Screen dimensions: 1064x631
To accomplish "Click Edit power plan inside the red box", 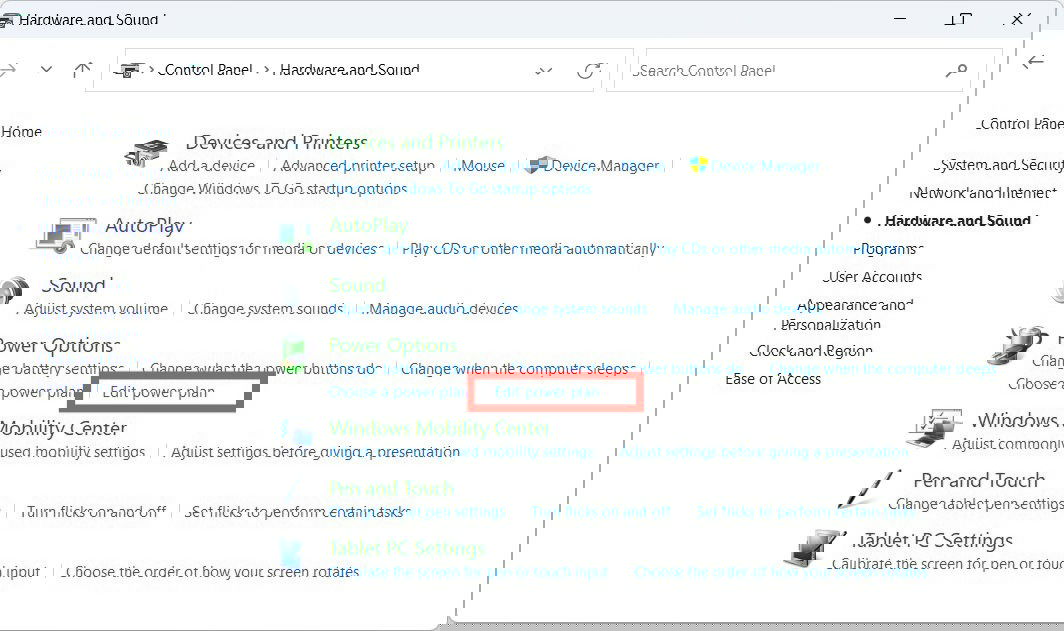I will point(548,391).
